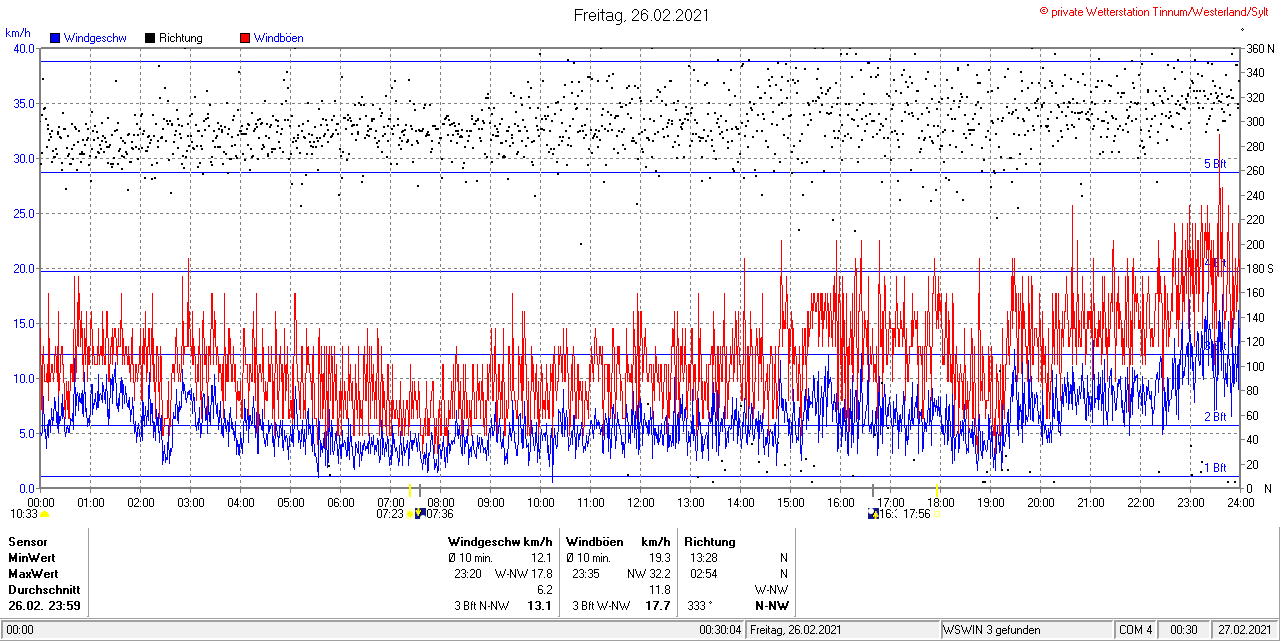Click the chart title Freitag, 26.02.2021 at top

click(641, 15)
